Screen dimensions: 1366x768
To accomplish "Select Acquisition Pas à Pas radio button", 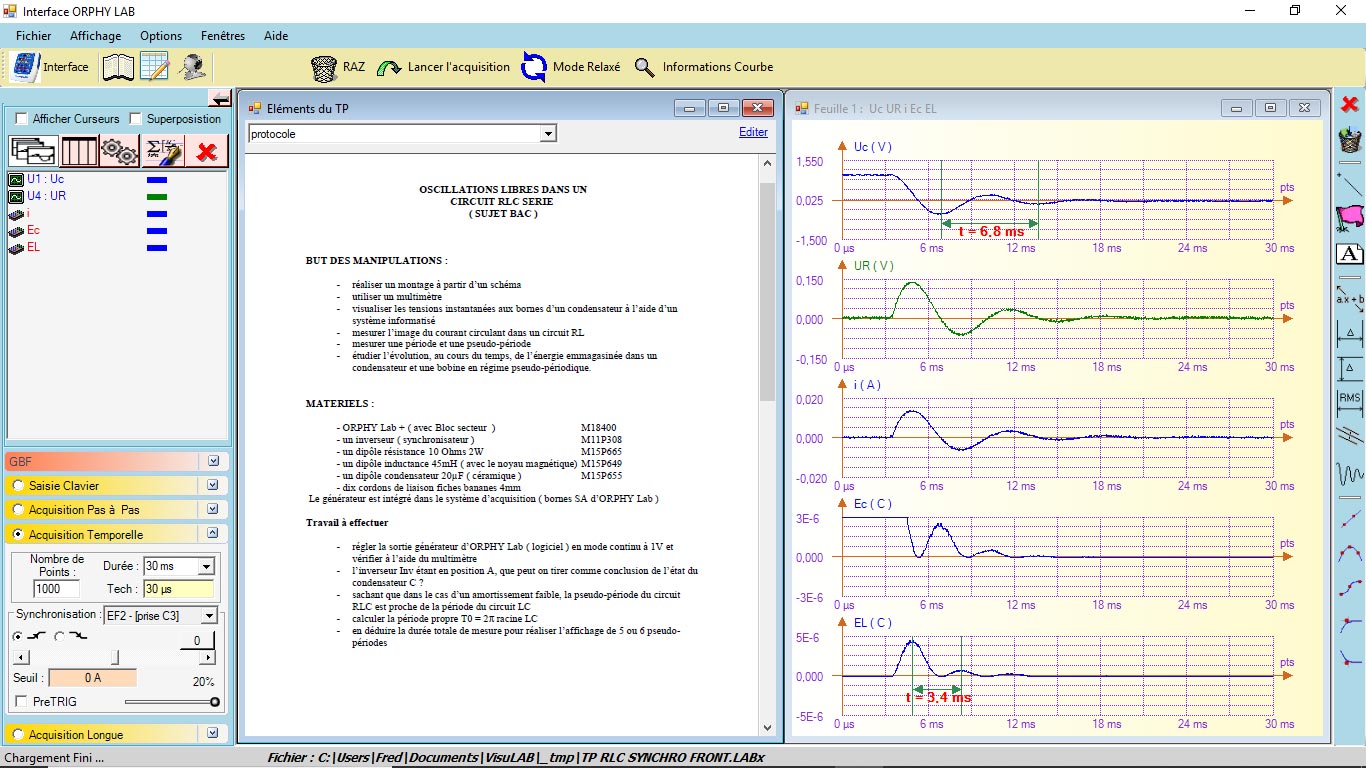I will [x=19, y=510].
